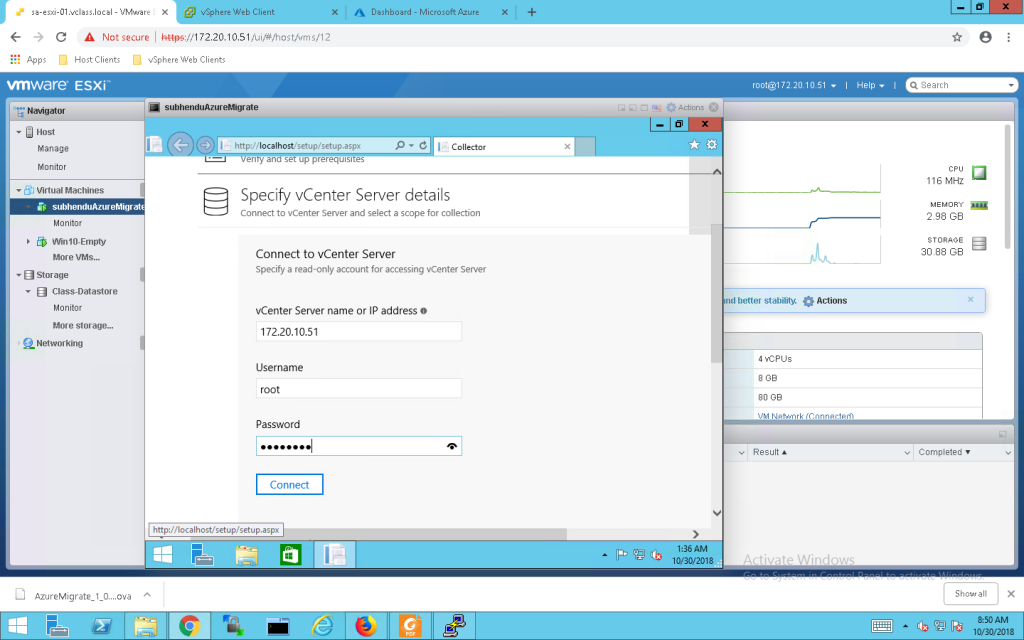Screen dimensions: 1024x640
Task: Open the Chrome profile account icon
Action: (x=985, y=37)
